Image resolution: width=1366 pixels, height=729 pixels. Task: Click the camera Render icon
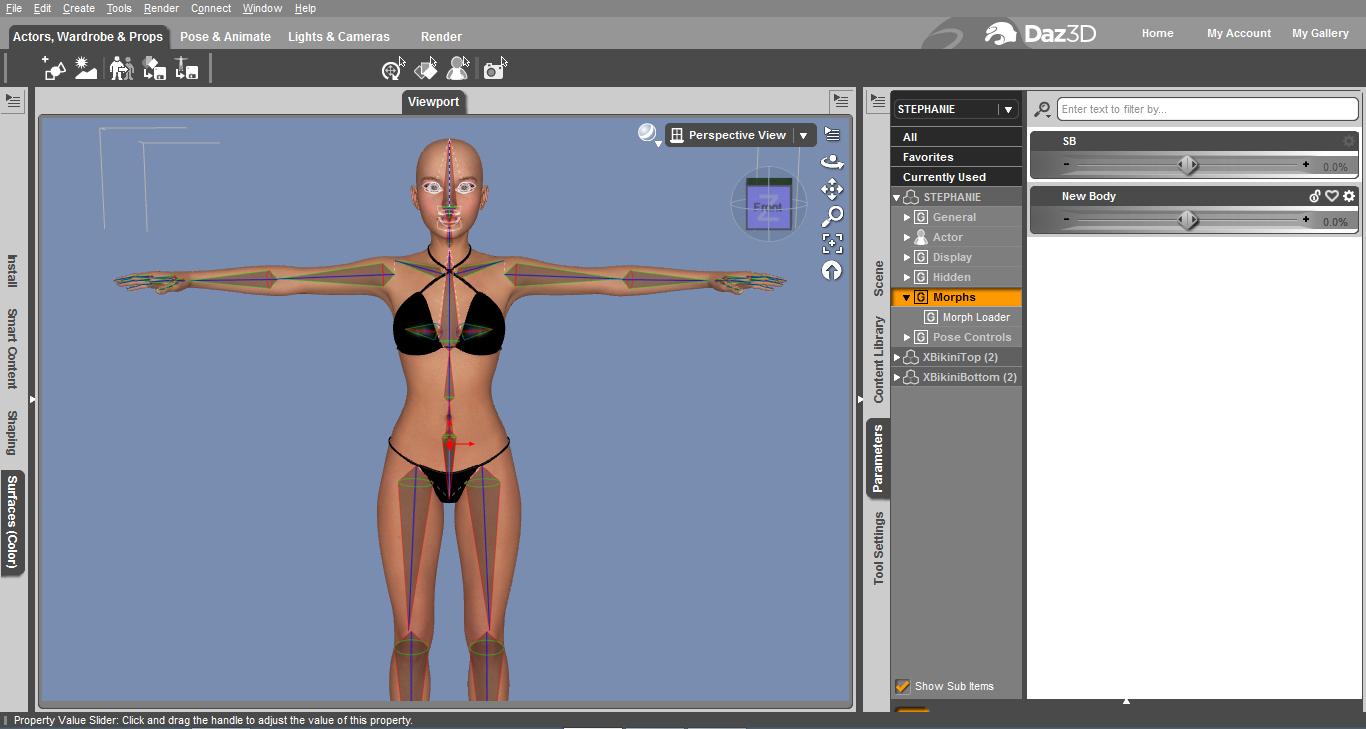tap(495, 69)
